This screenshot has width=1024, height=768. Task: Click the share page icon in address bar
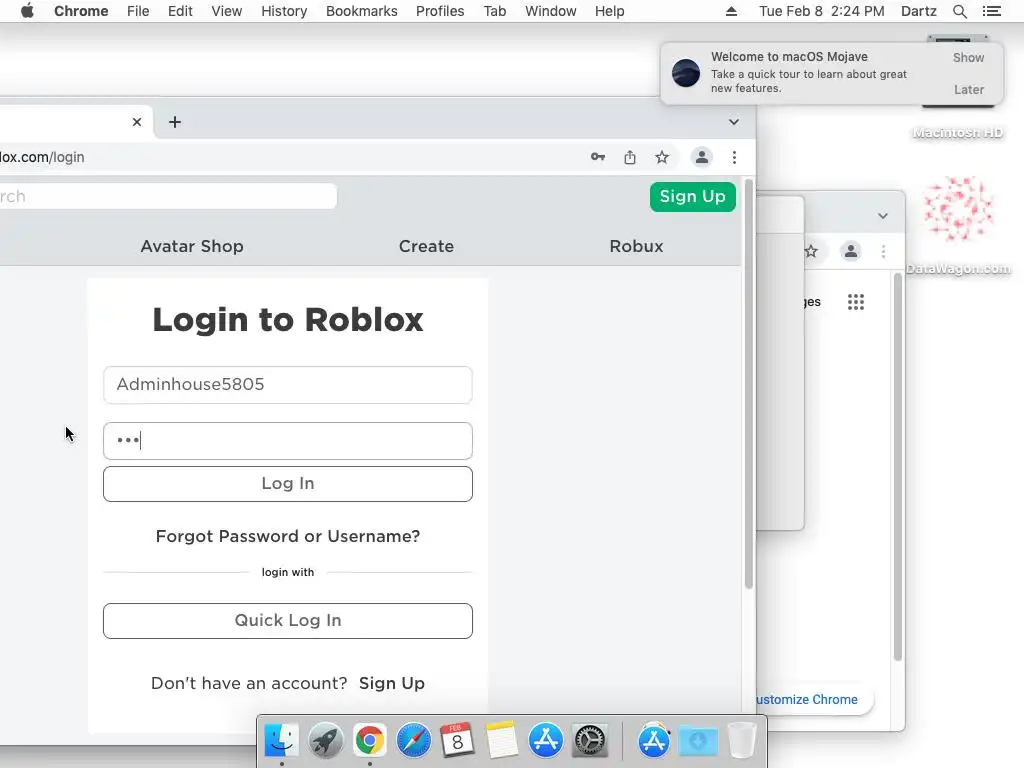630,157
